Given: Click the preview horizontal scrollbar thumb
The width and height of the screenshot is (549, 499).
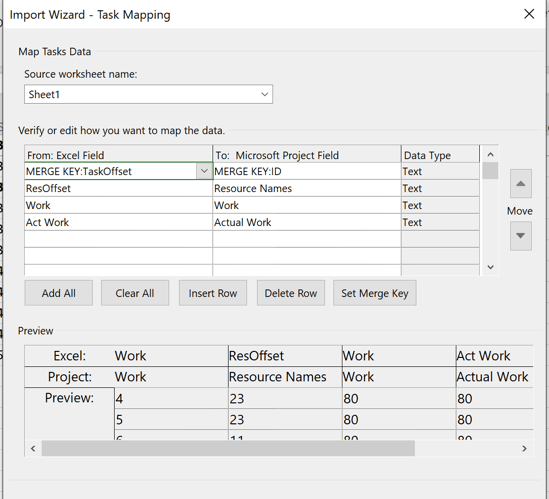Looking at the screenshot, I should (x=228, y=449).
